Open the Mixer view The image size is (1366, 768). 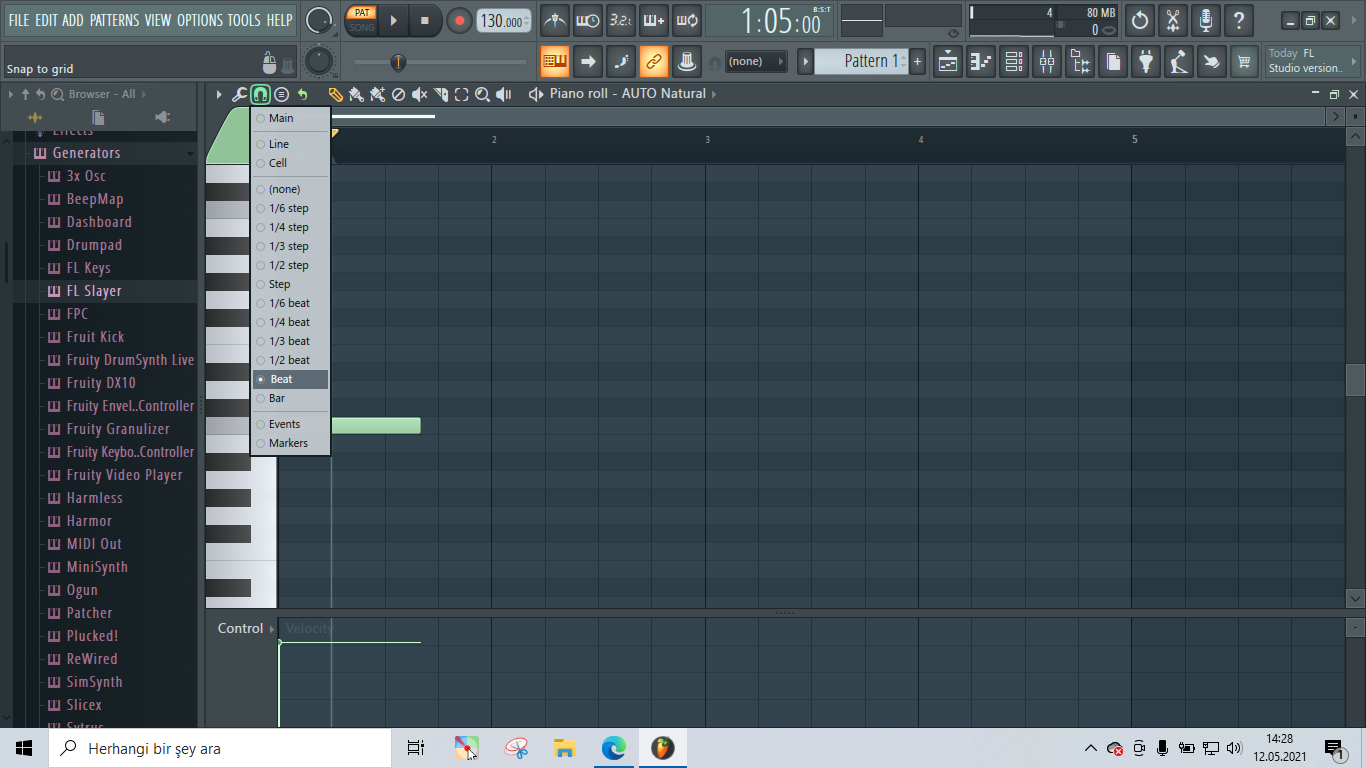(x=1047, y=61)
